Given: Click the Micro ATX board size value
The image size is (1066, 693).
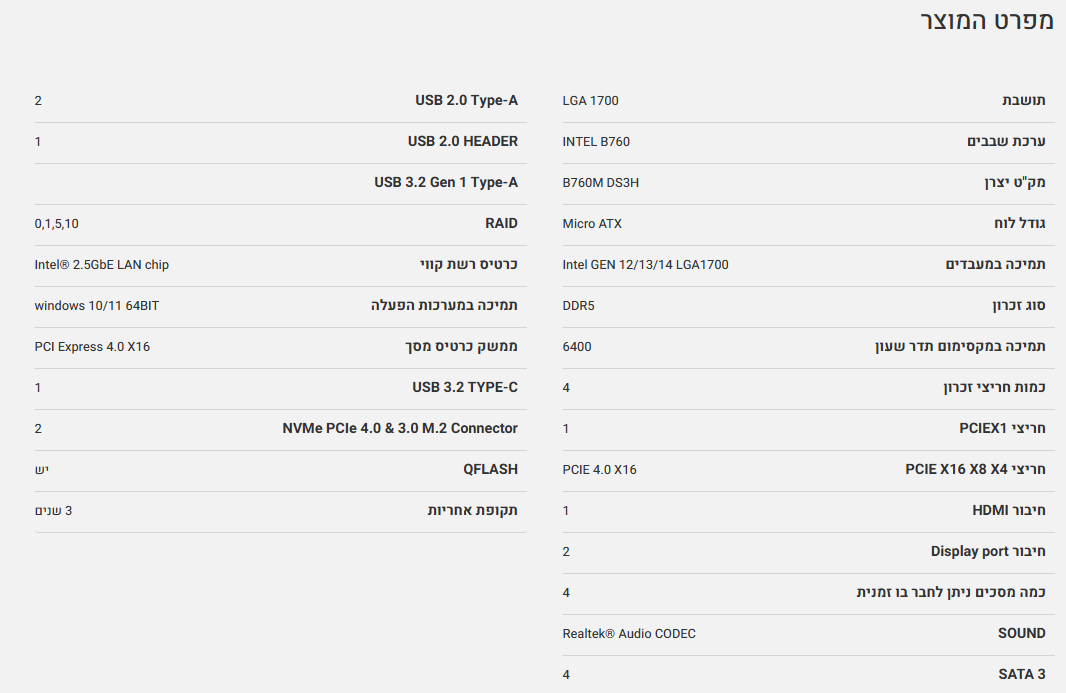Looking at the screenshot, I should pyautogui.click(x=592, y=224).
